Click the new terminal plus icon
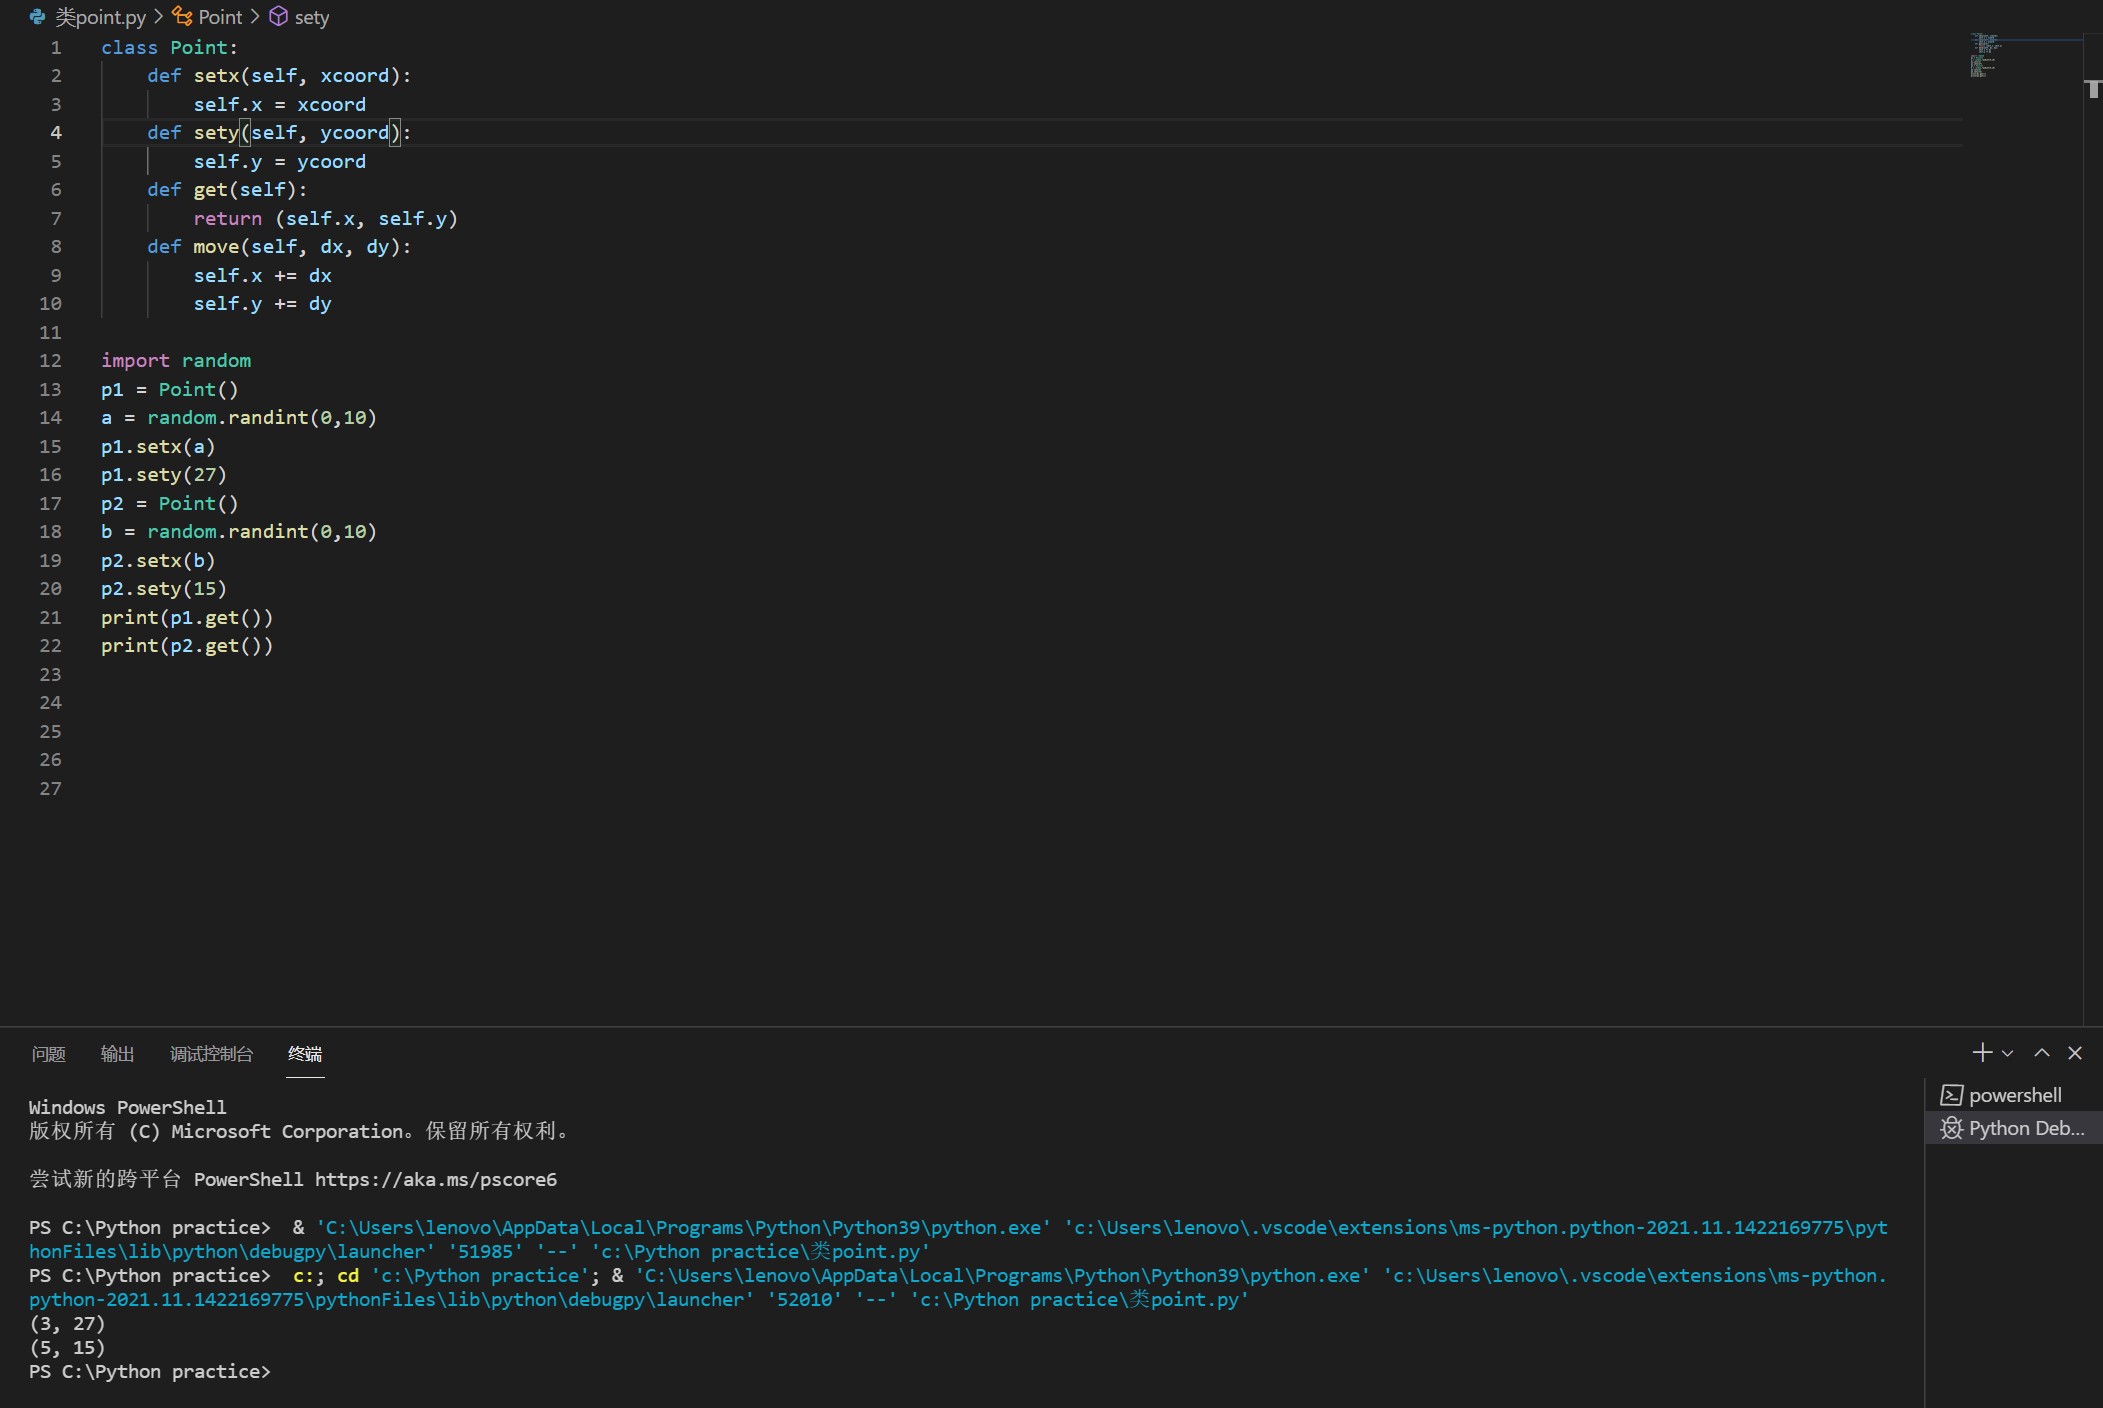2103x1408 pixels. pyautogui.click(x=1981, y=1052)
